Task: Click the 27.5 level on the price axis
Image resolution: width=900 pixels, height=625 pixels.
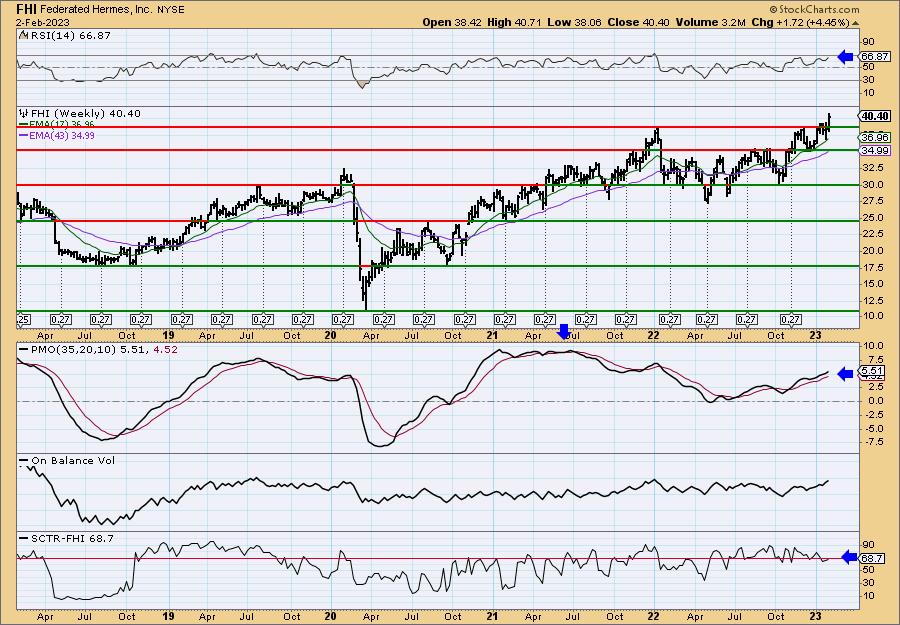Action: pos(872,201)
